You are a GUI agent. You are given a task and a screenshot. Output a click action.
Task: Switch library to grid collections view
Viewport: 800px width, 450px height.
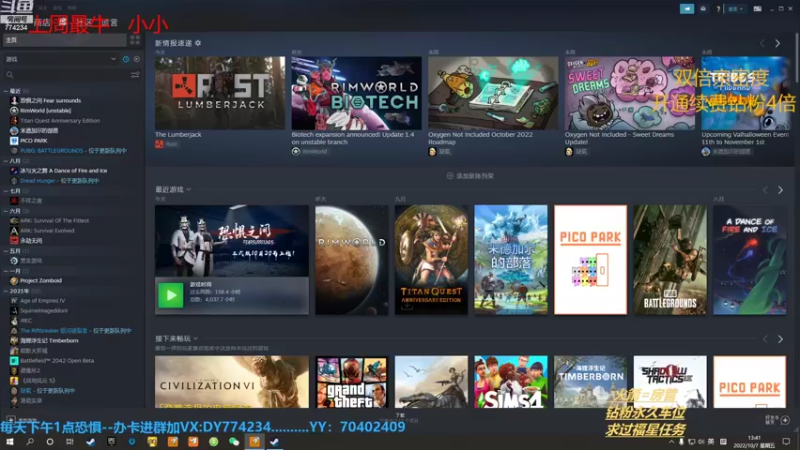click(x=135, y=40)
